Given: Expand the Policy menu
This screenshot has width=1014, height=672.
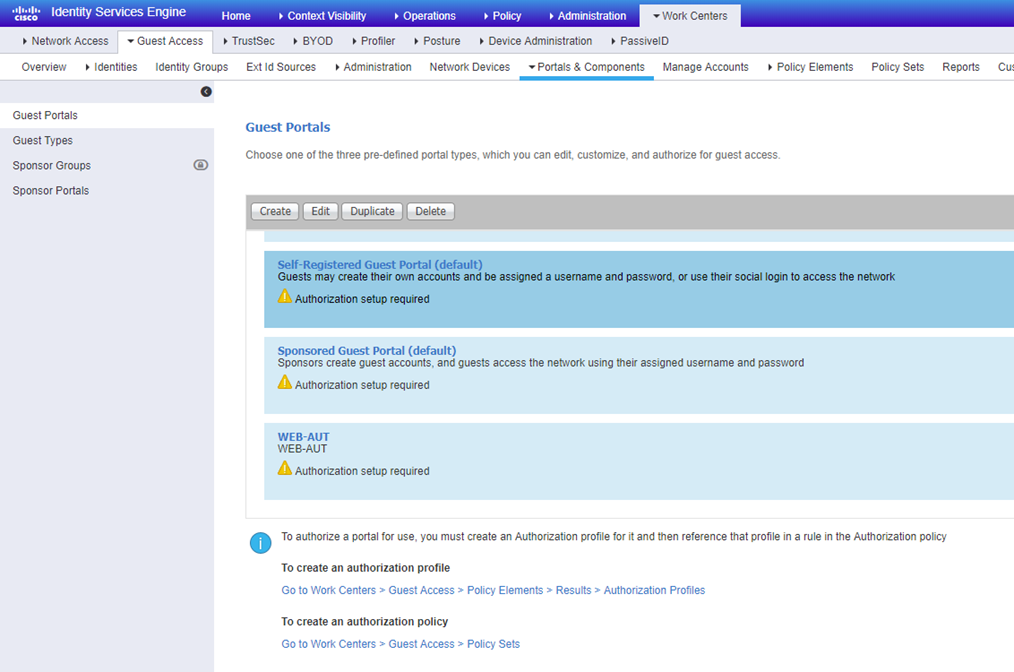Looking at the screenshot, I should pos(502,16).
